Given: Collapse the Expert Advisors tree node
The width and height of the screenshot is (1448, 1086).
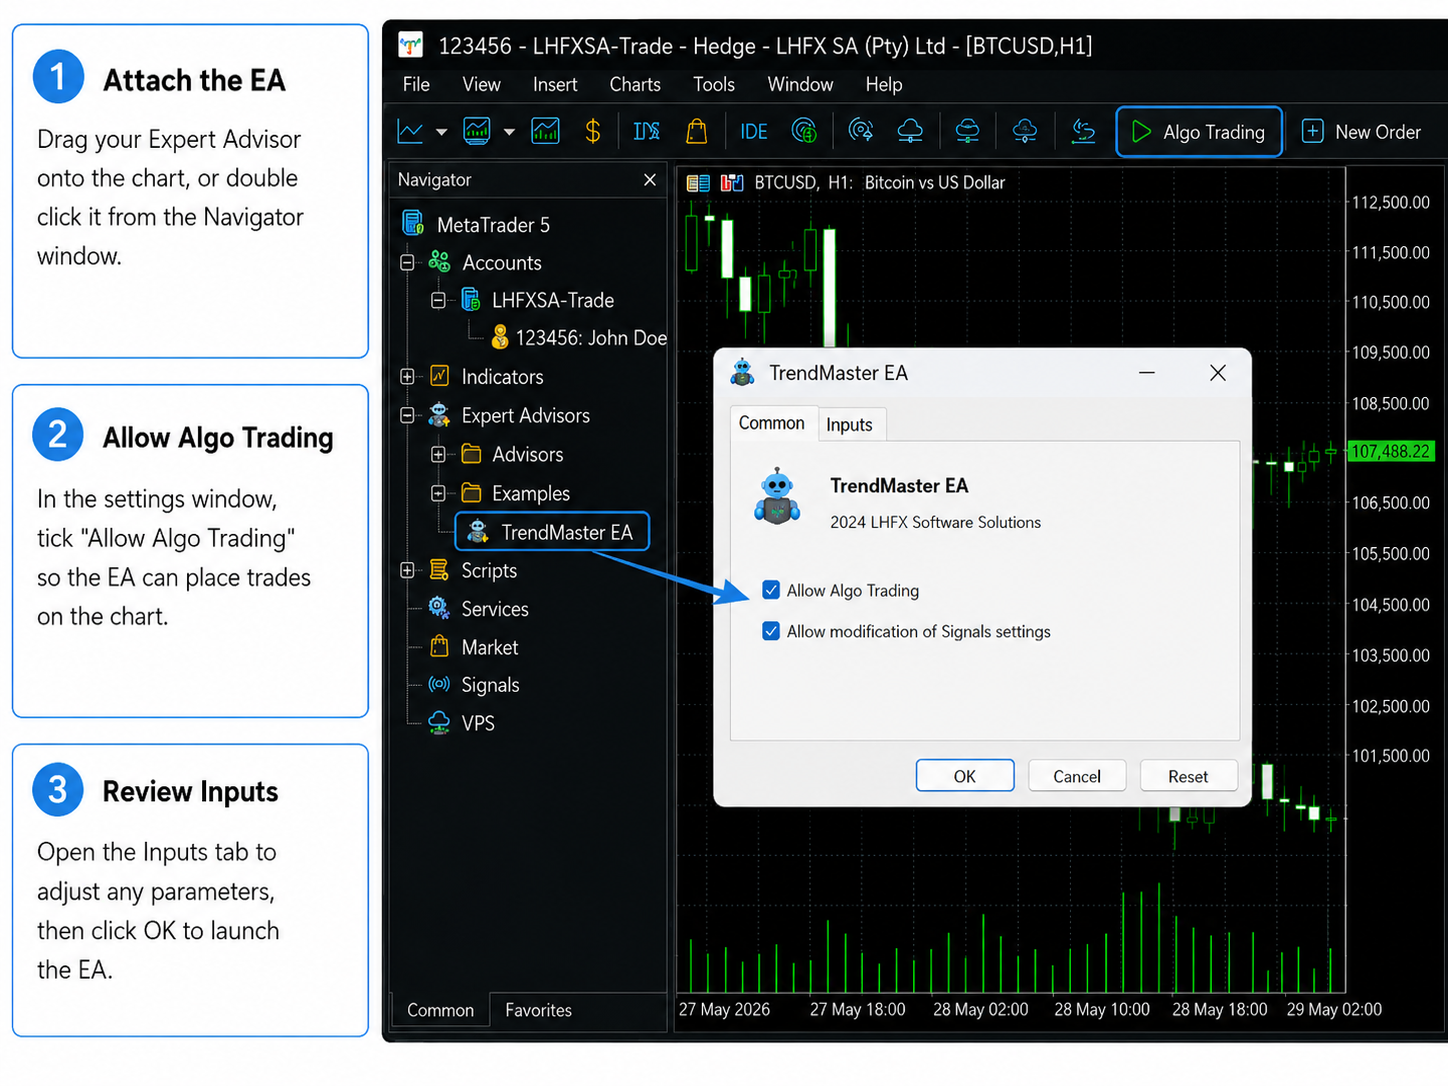Looking at the screenshot, I should click(407, 415).
